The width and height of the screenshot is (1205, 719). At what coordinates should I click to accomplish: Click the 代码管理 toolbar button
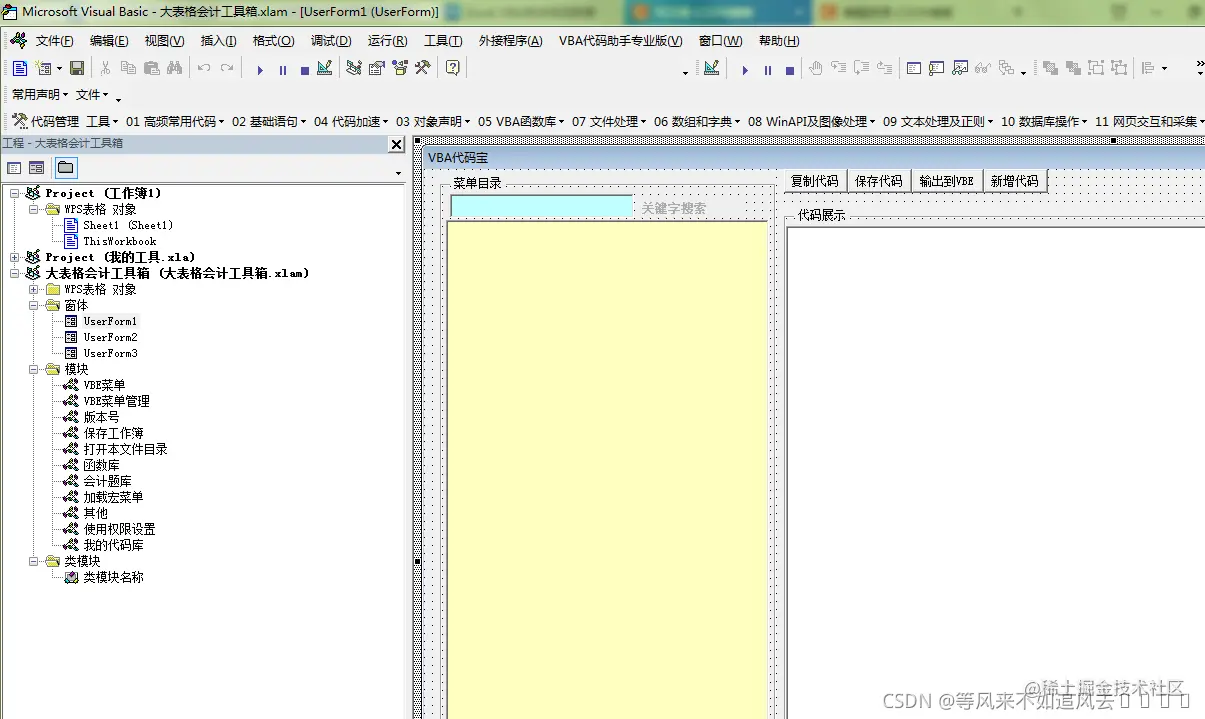click(x=45, y=121)
